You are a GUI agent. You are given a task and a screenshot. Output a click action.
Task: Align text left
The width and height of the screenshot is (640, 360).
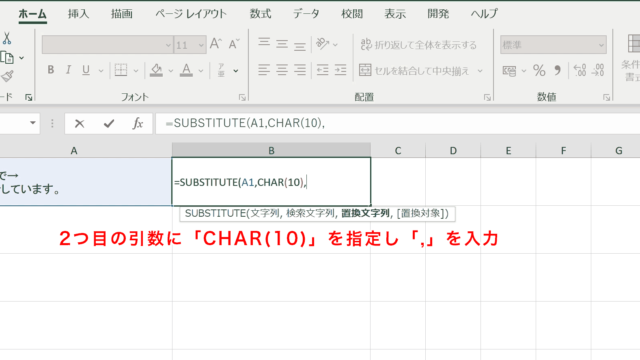(x=264, y=70)
